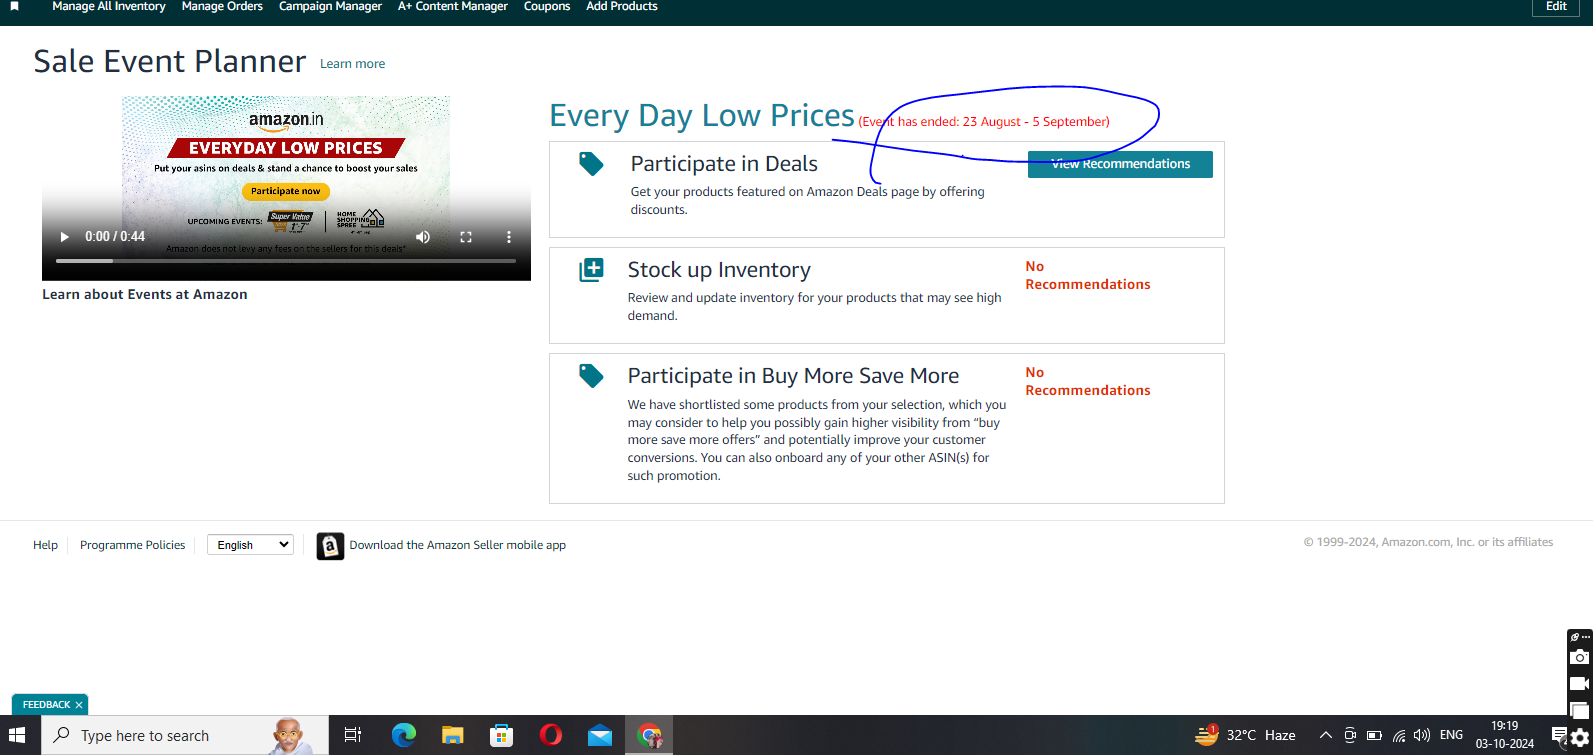Click the screenshot camera icon on side panel
The height and width of the screenshot is (755, 1593).
point(1579,657)
